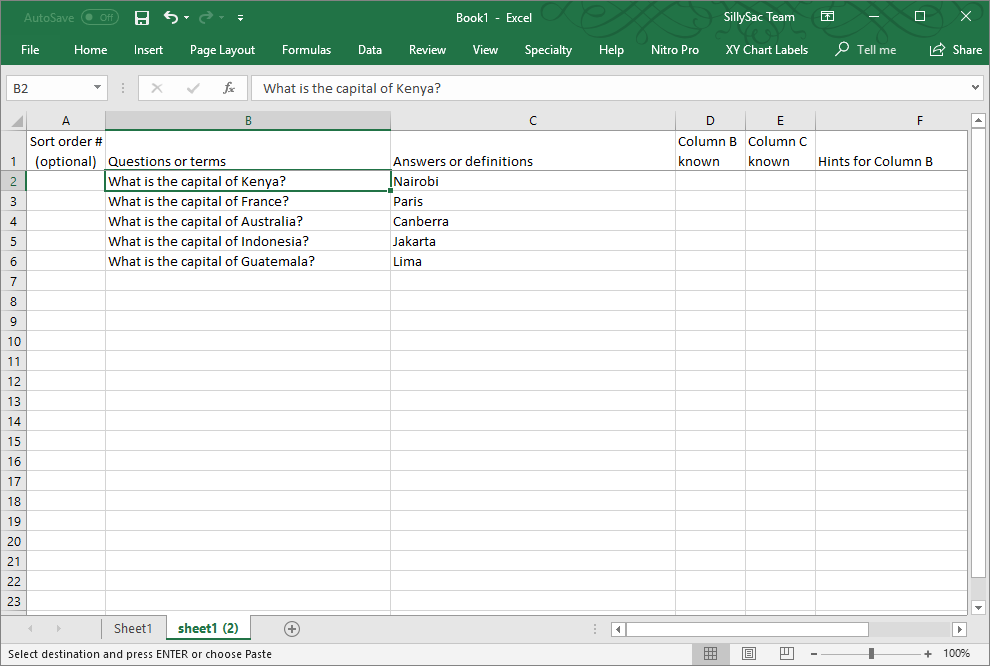Click the Save icon in title bar
990x666 pixels.
(x=142, y=17)
